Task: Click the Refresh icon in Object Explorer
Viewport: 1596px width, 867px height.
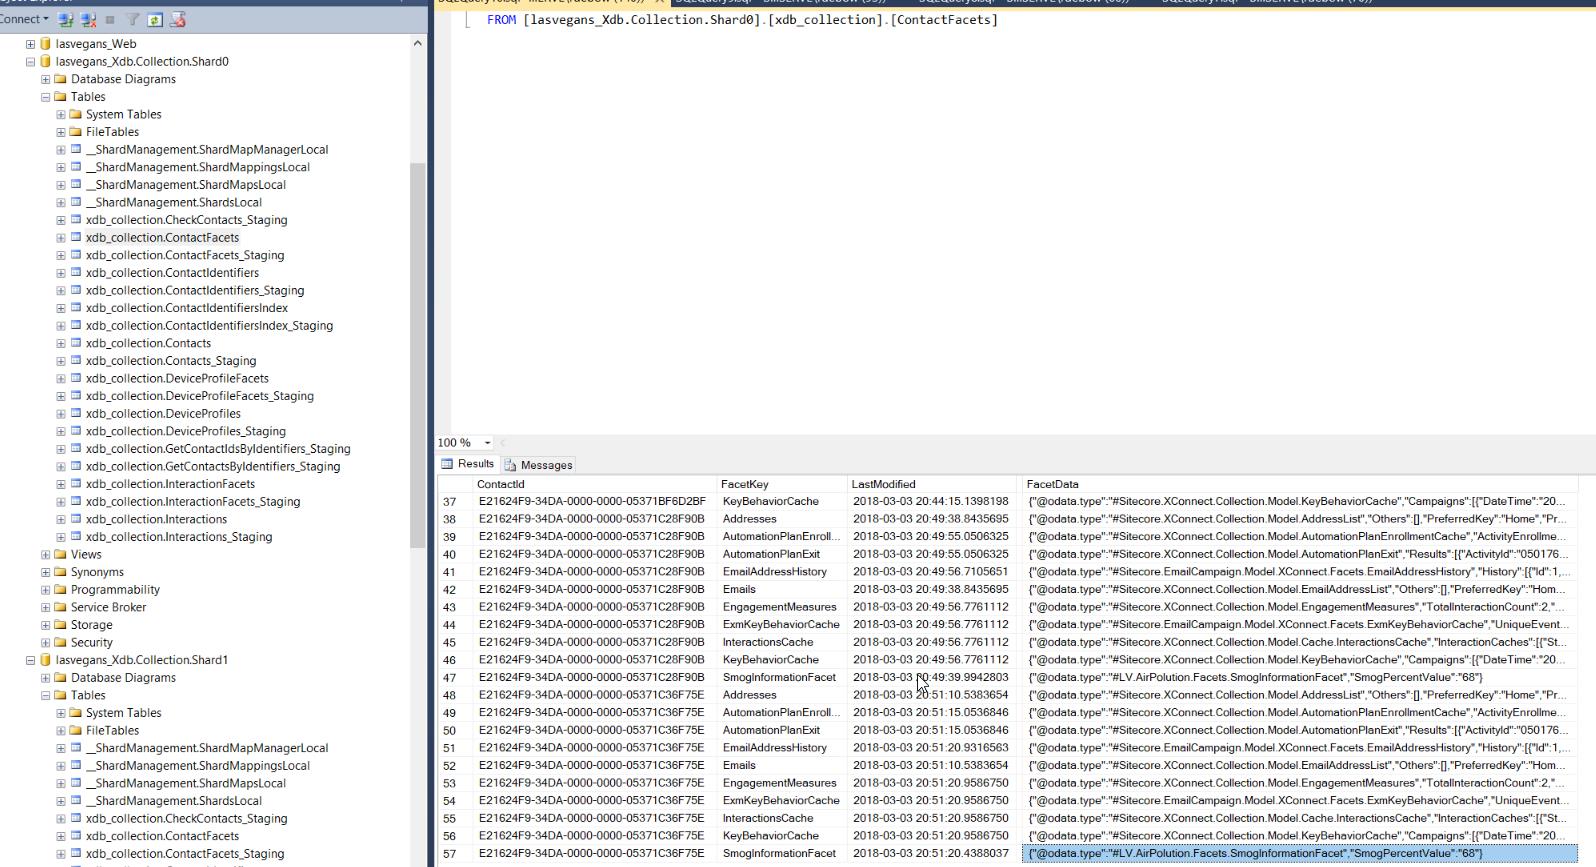Action: click(155, 19)
